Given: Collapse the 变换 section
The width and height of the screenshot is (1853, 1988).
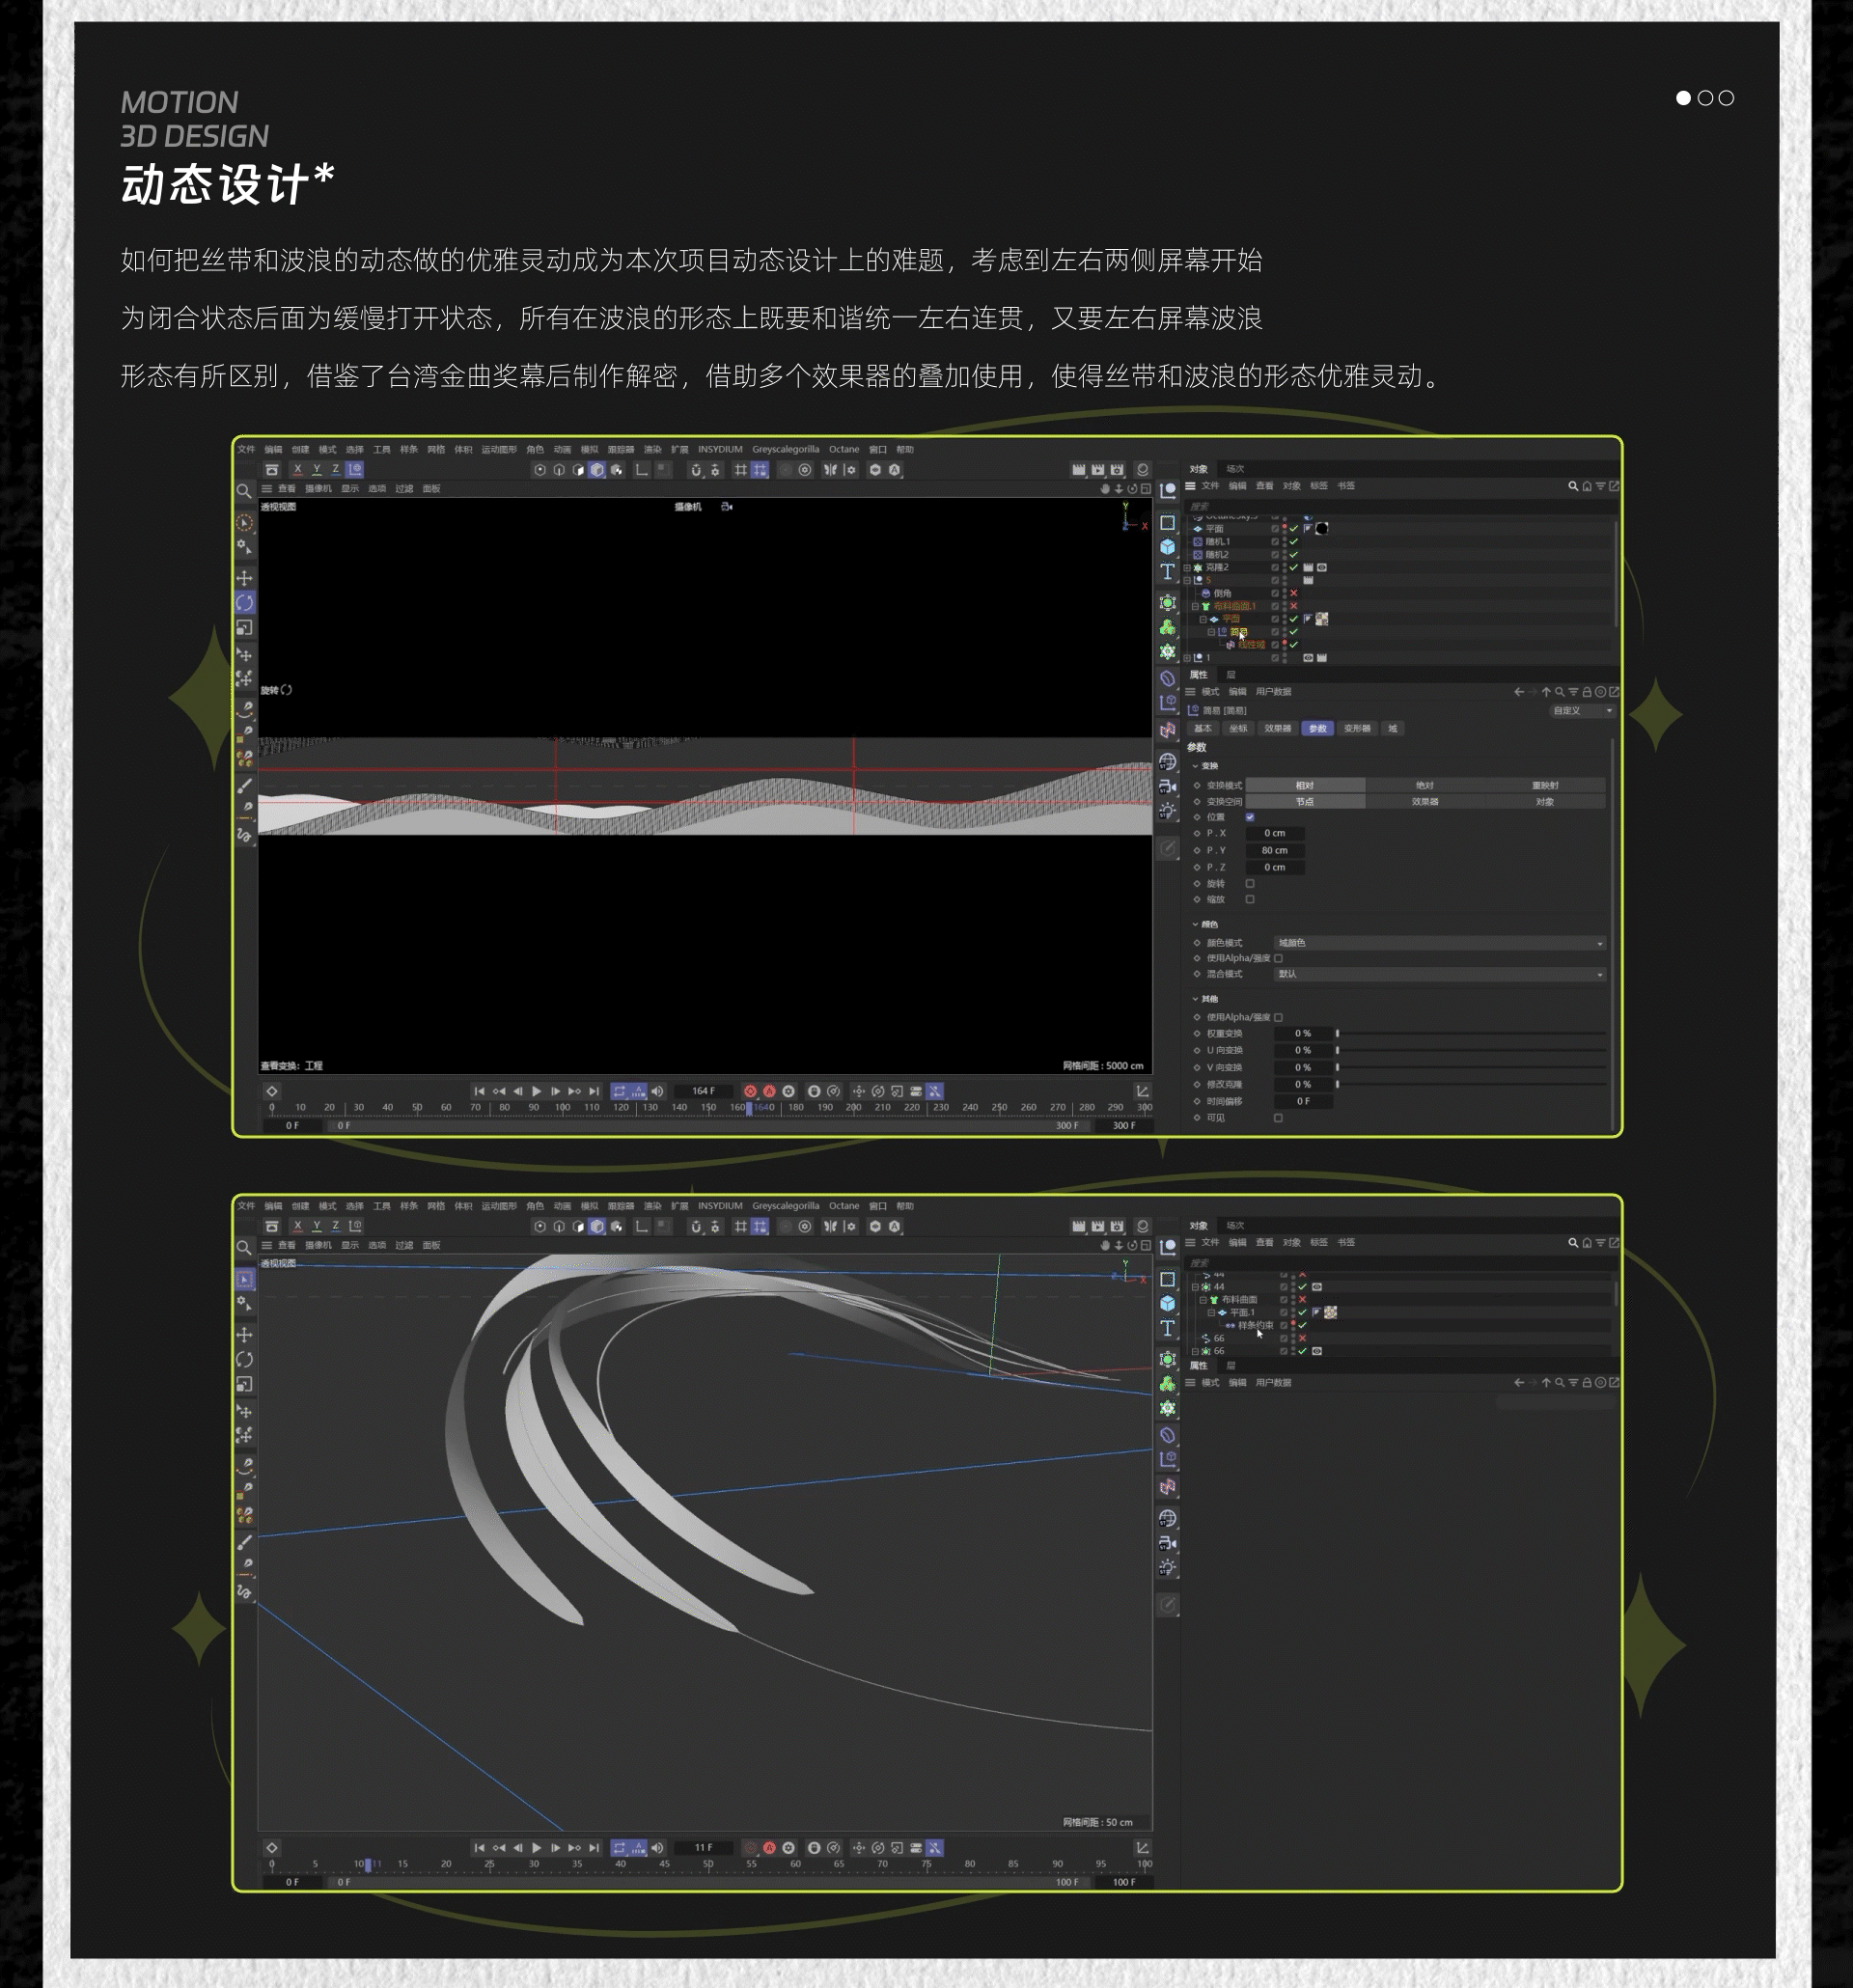Looking at the screenshot, I should (x=1195, y=766).
